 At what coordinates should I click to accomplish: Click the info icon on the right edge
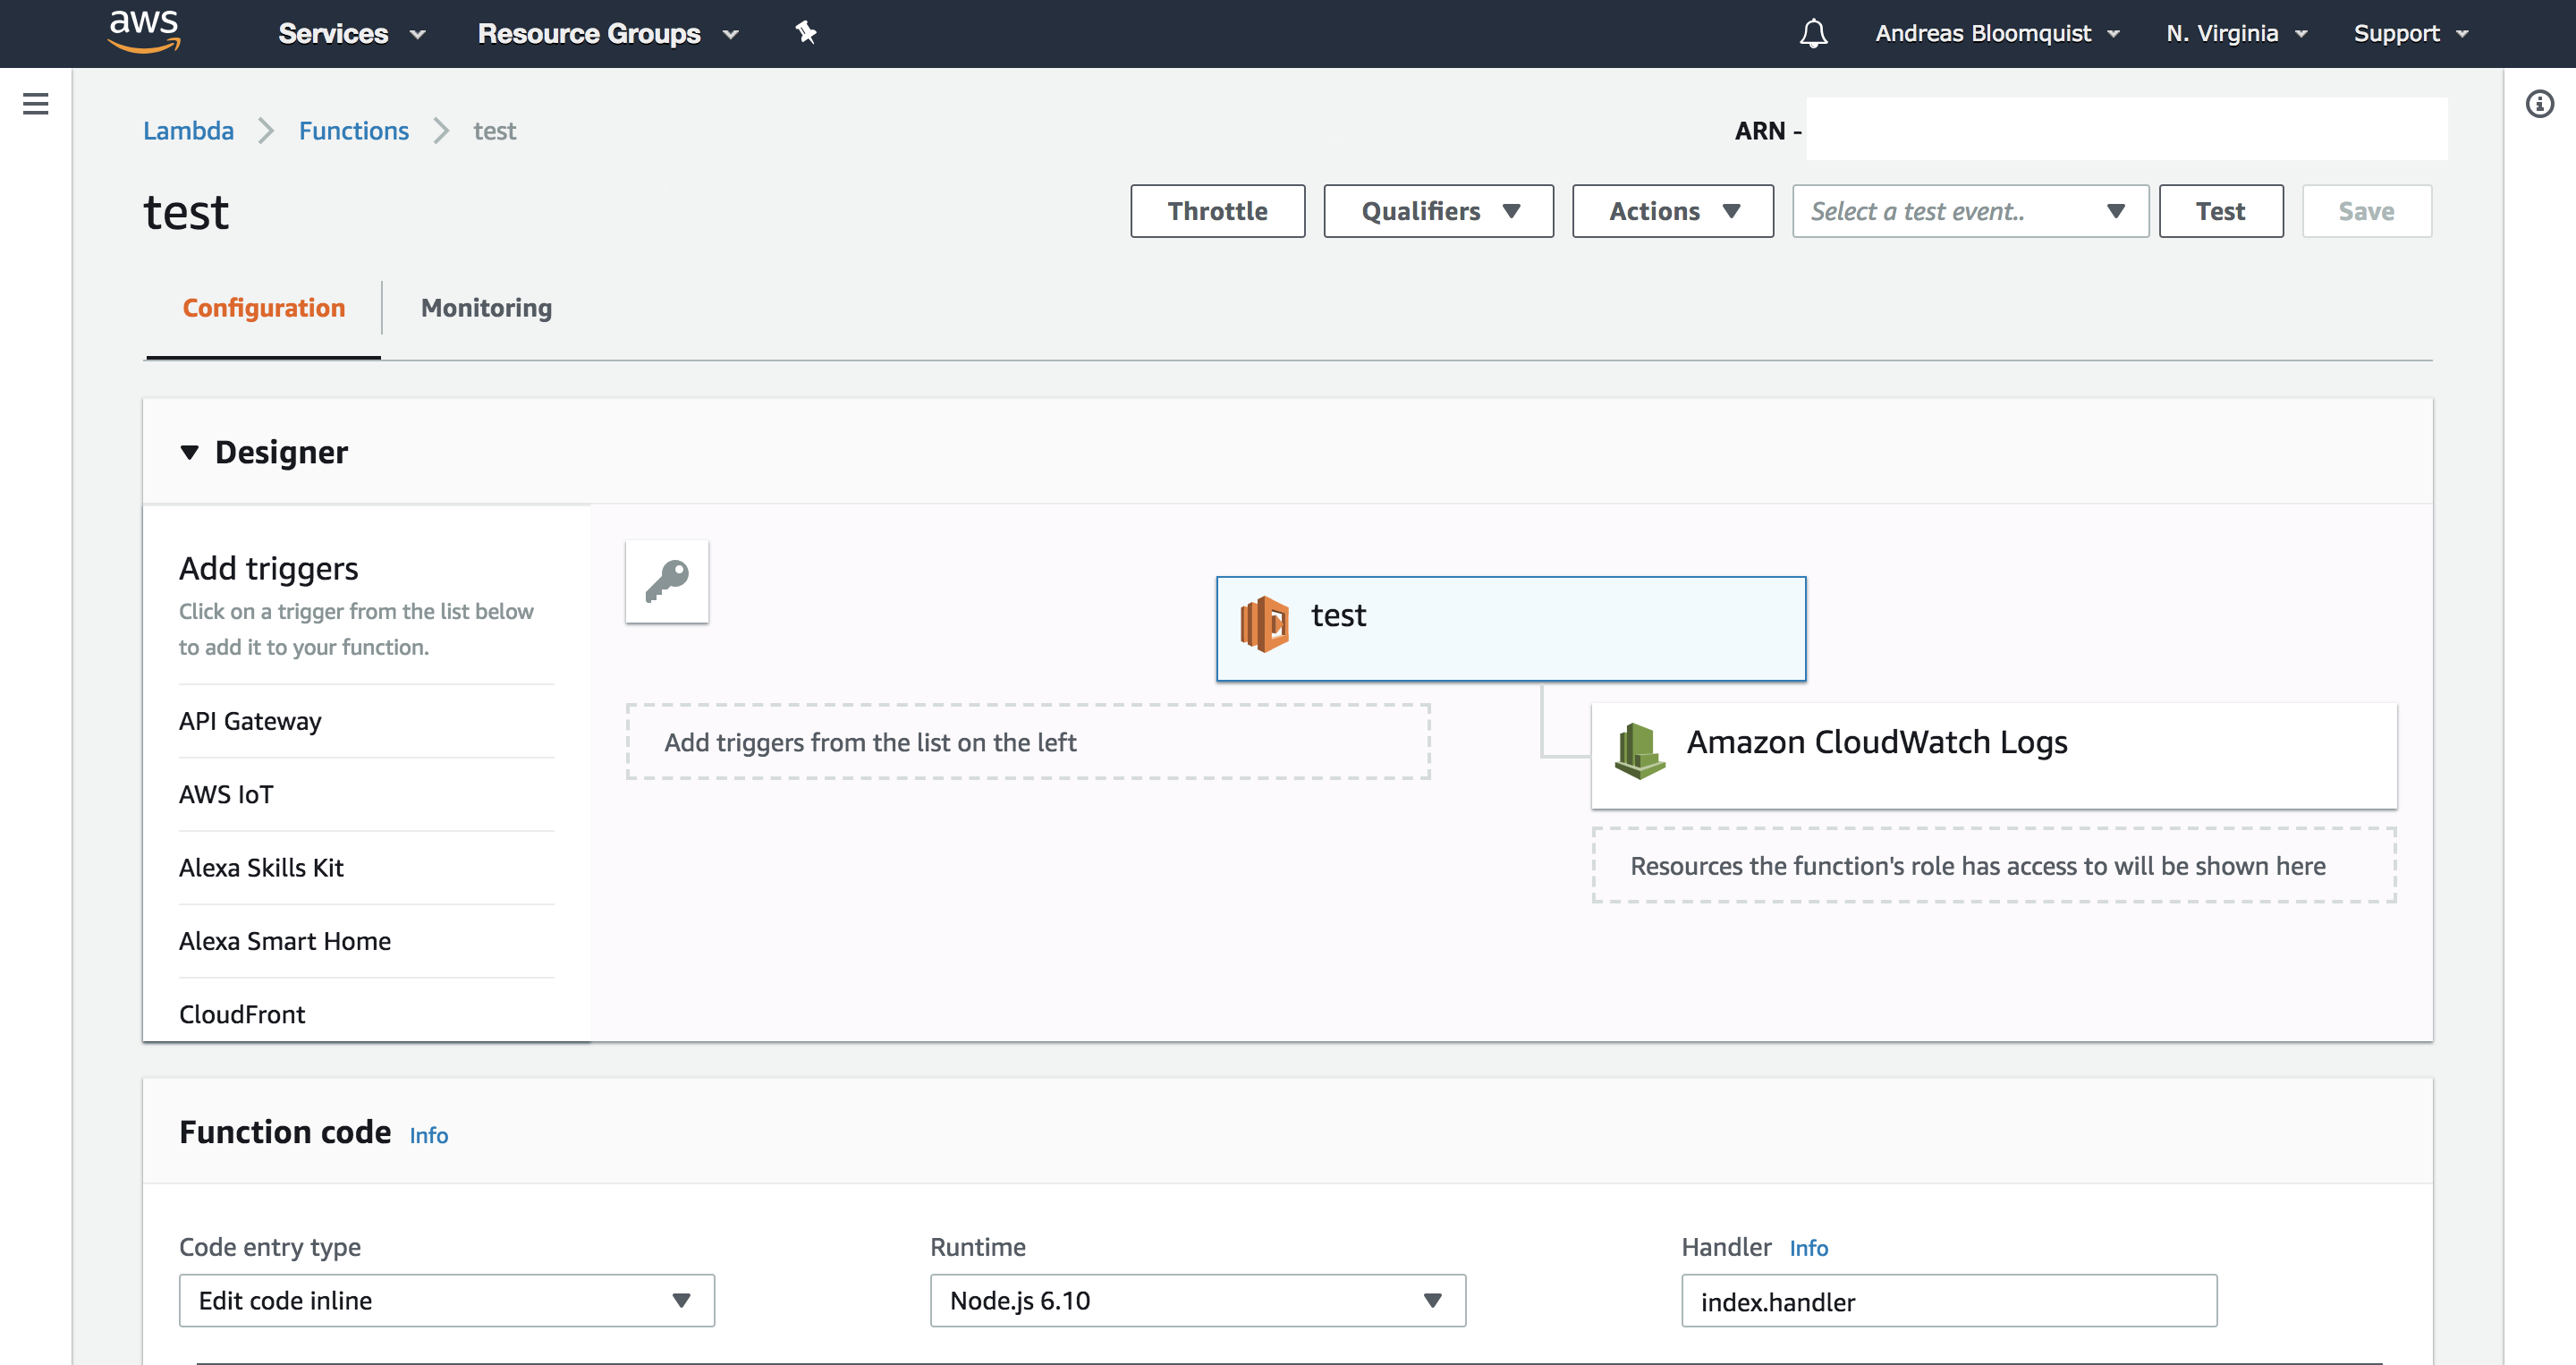coord(2540,103)
